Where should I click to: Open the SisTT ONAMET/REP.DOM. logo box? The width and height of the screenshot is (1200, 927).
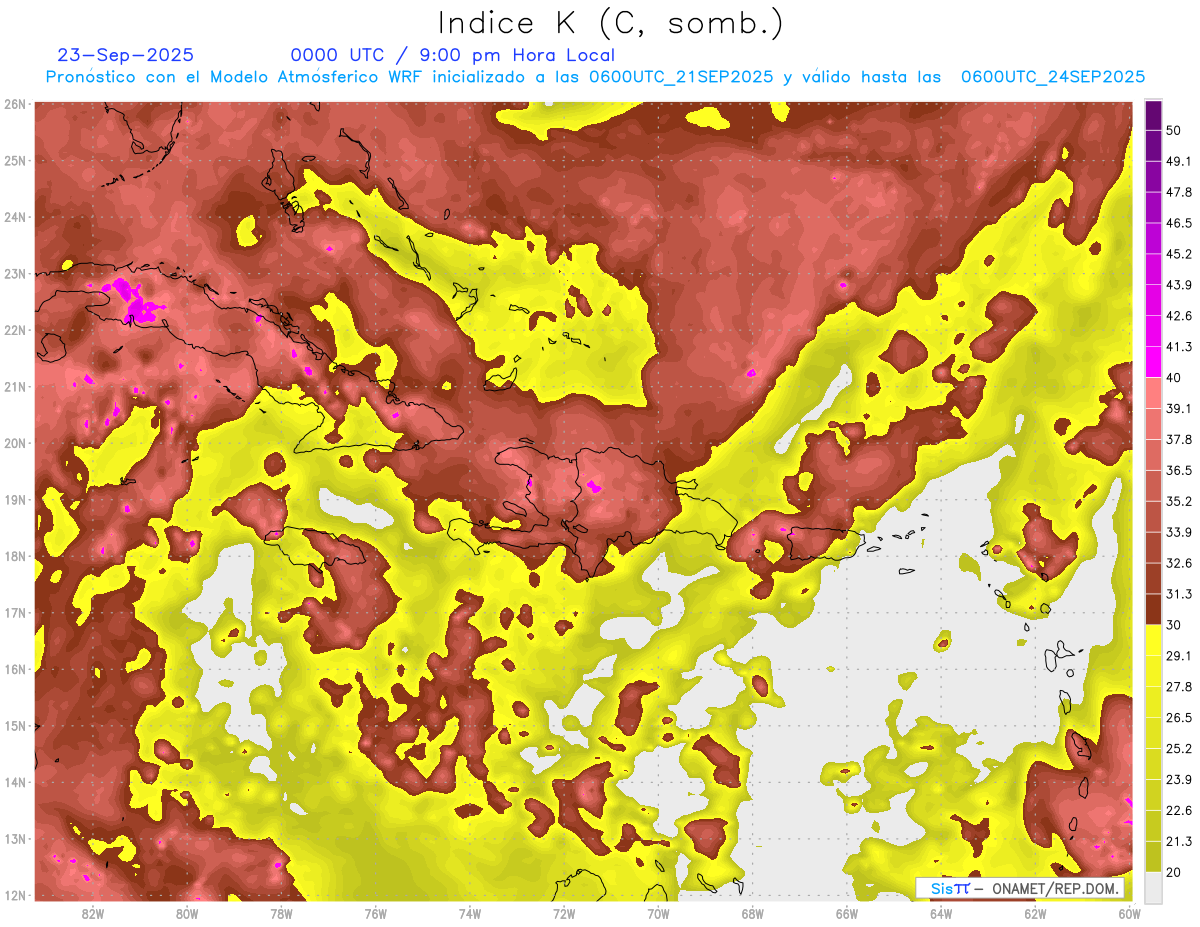[x=1020, y=888]
